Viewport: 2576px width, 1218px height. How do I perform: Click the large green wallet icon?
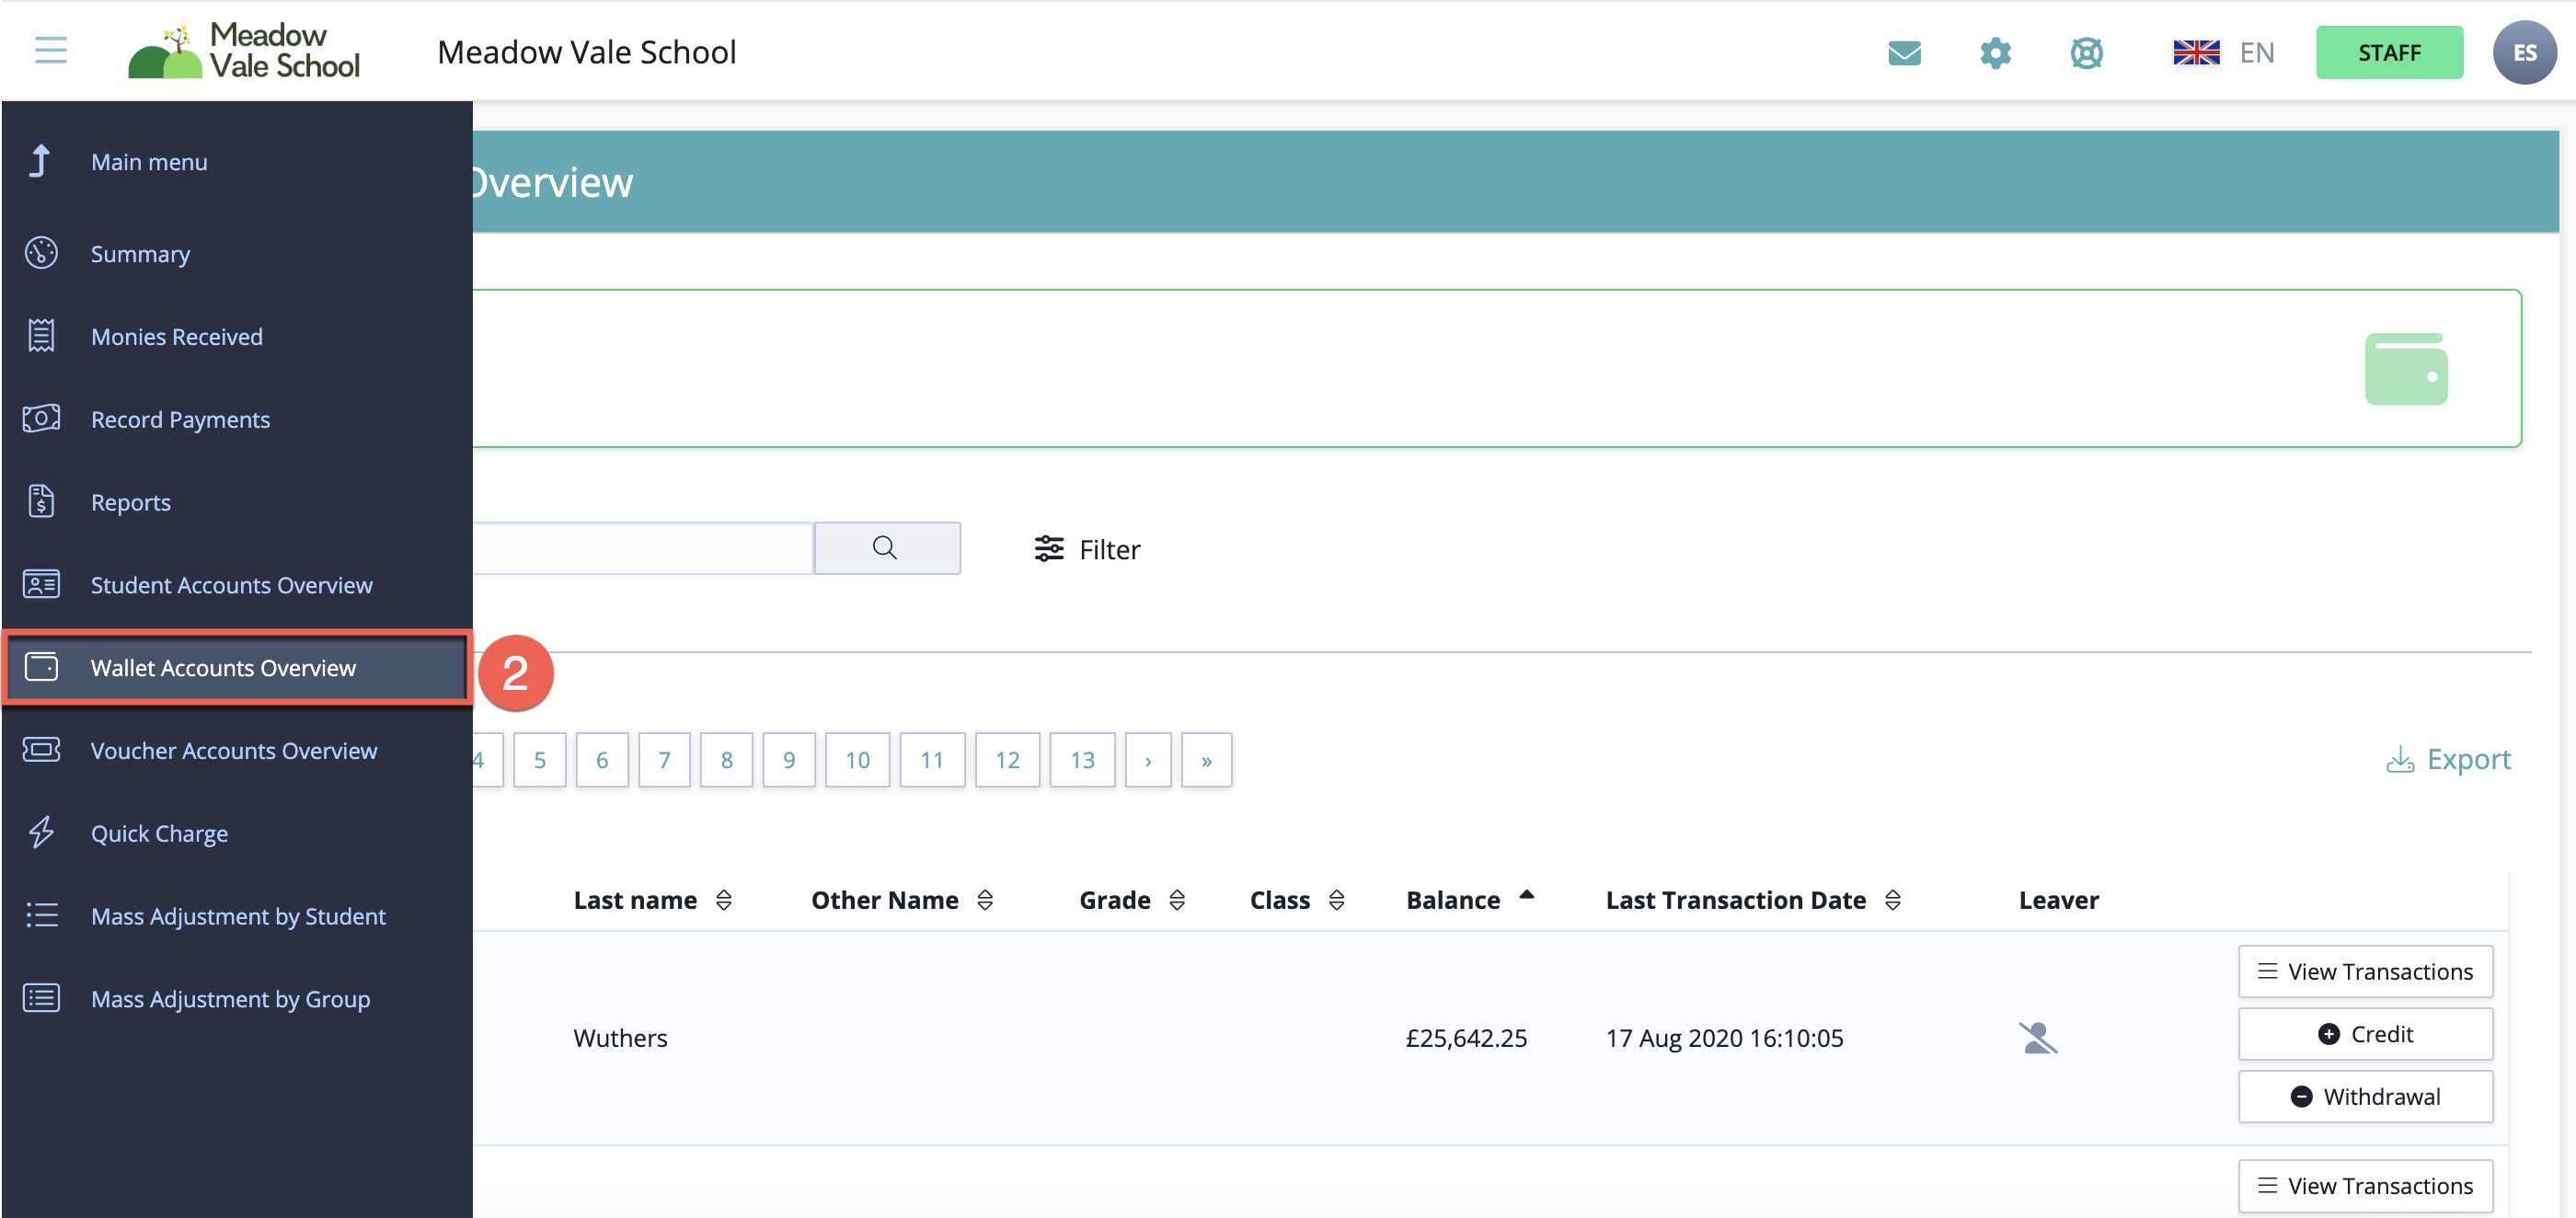pos(2406,369)
